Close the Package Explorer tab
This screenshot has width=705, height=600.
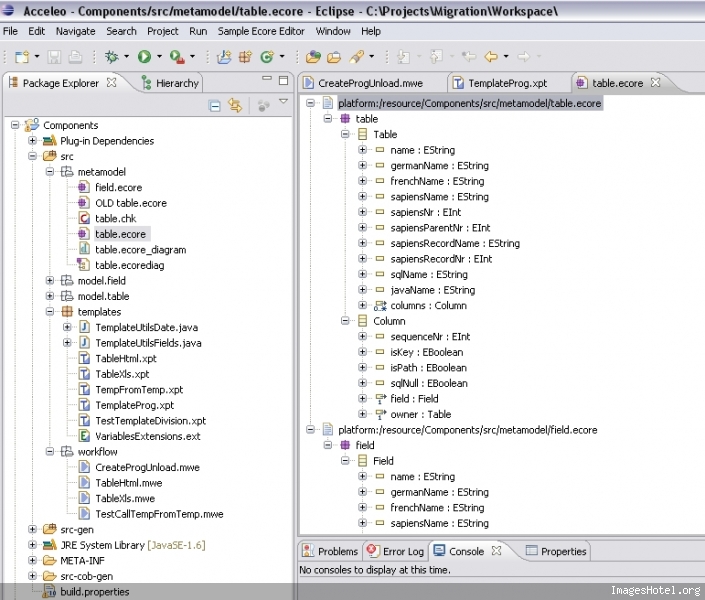pos(112,83)
